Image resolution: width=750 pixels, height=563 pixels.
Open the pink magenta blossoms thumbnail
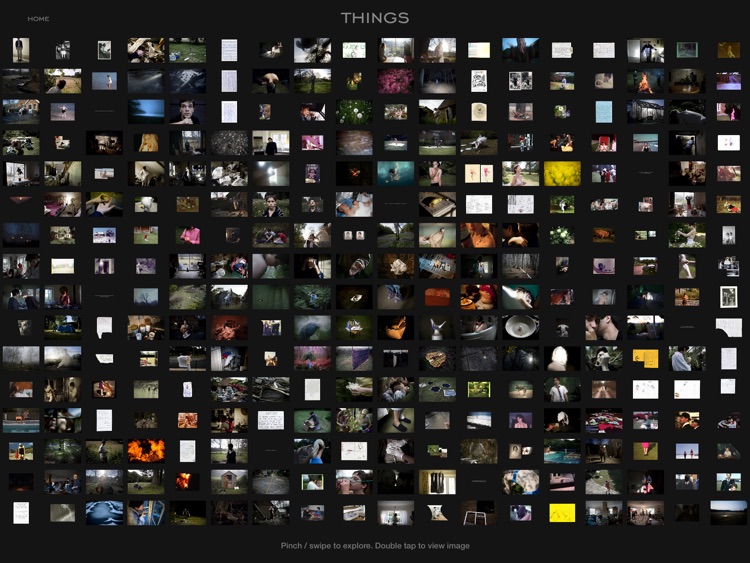[396, 81]
